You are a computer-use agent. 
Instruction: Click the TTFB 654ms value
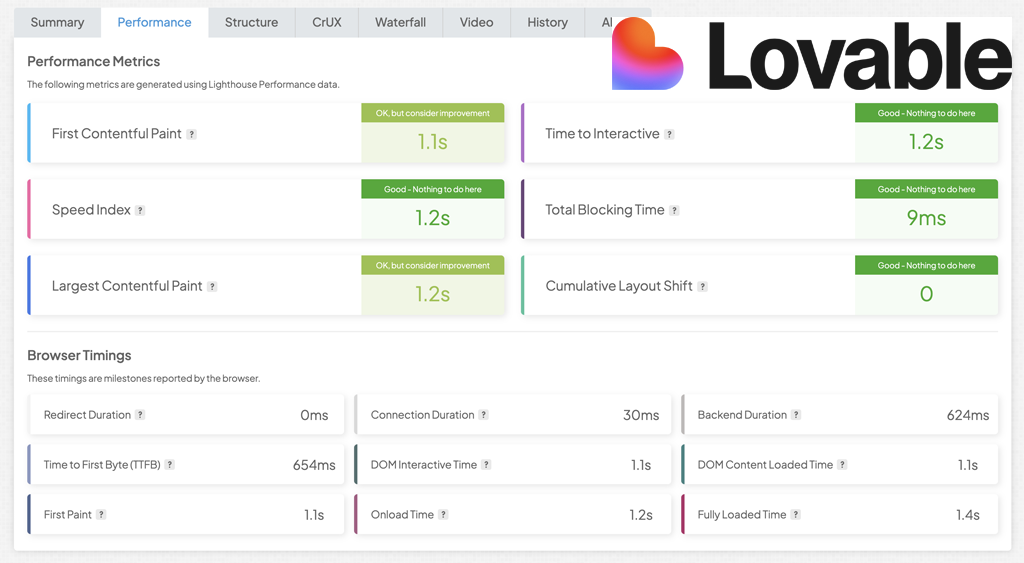click(x=314, y=465)
